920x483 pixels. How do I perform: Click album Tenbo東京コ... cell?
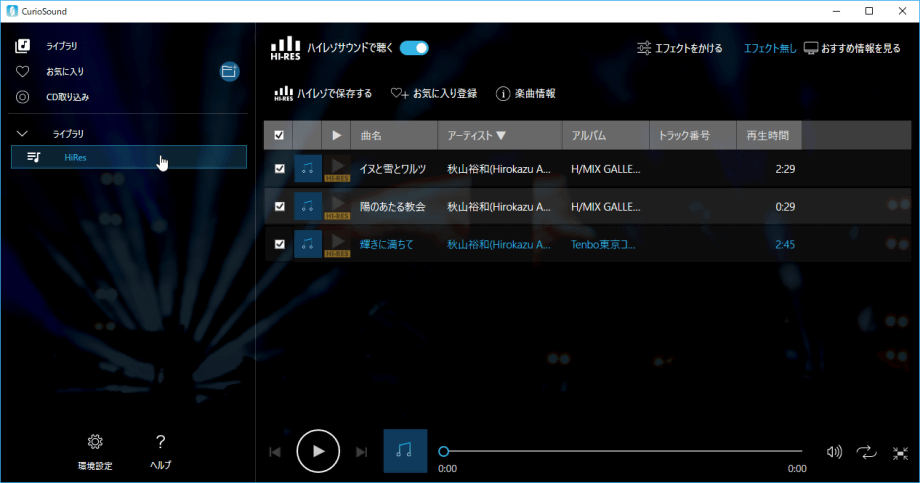(603, 244)
